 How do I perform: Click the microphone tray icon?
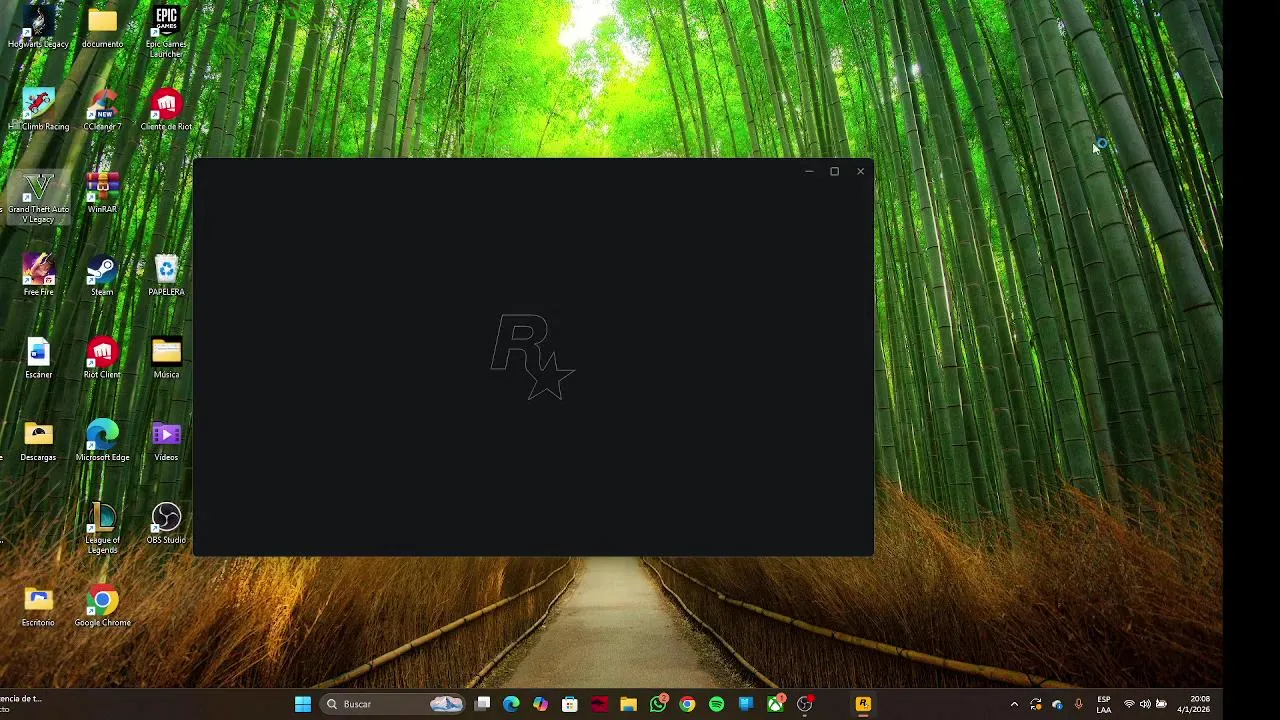point(1078,704)
